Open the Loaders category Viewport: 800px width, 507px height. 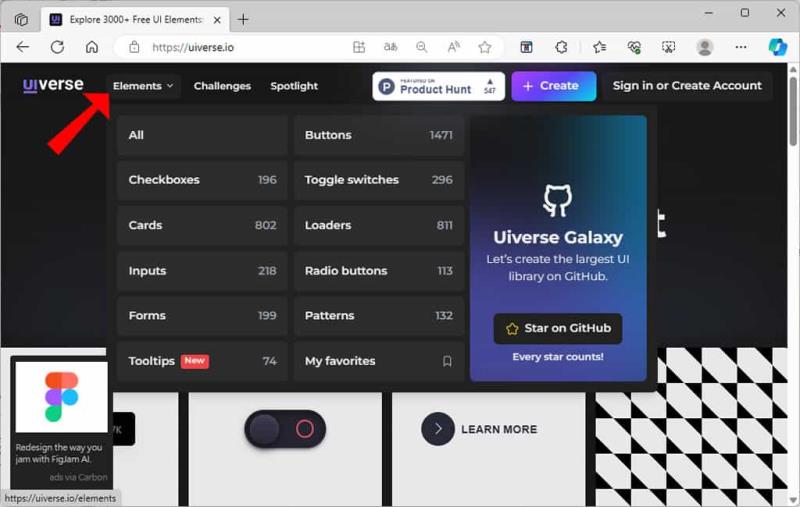point(379,225)
